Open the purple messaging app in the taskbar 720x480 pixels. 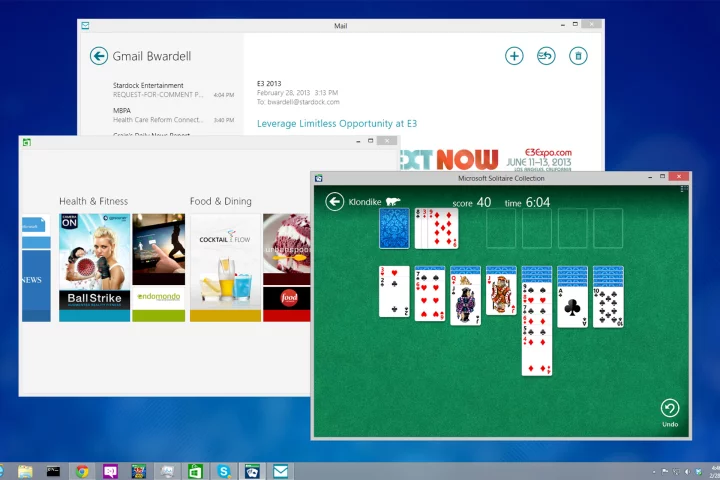pyautogui.click(x=110, y=471)
